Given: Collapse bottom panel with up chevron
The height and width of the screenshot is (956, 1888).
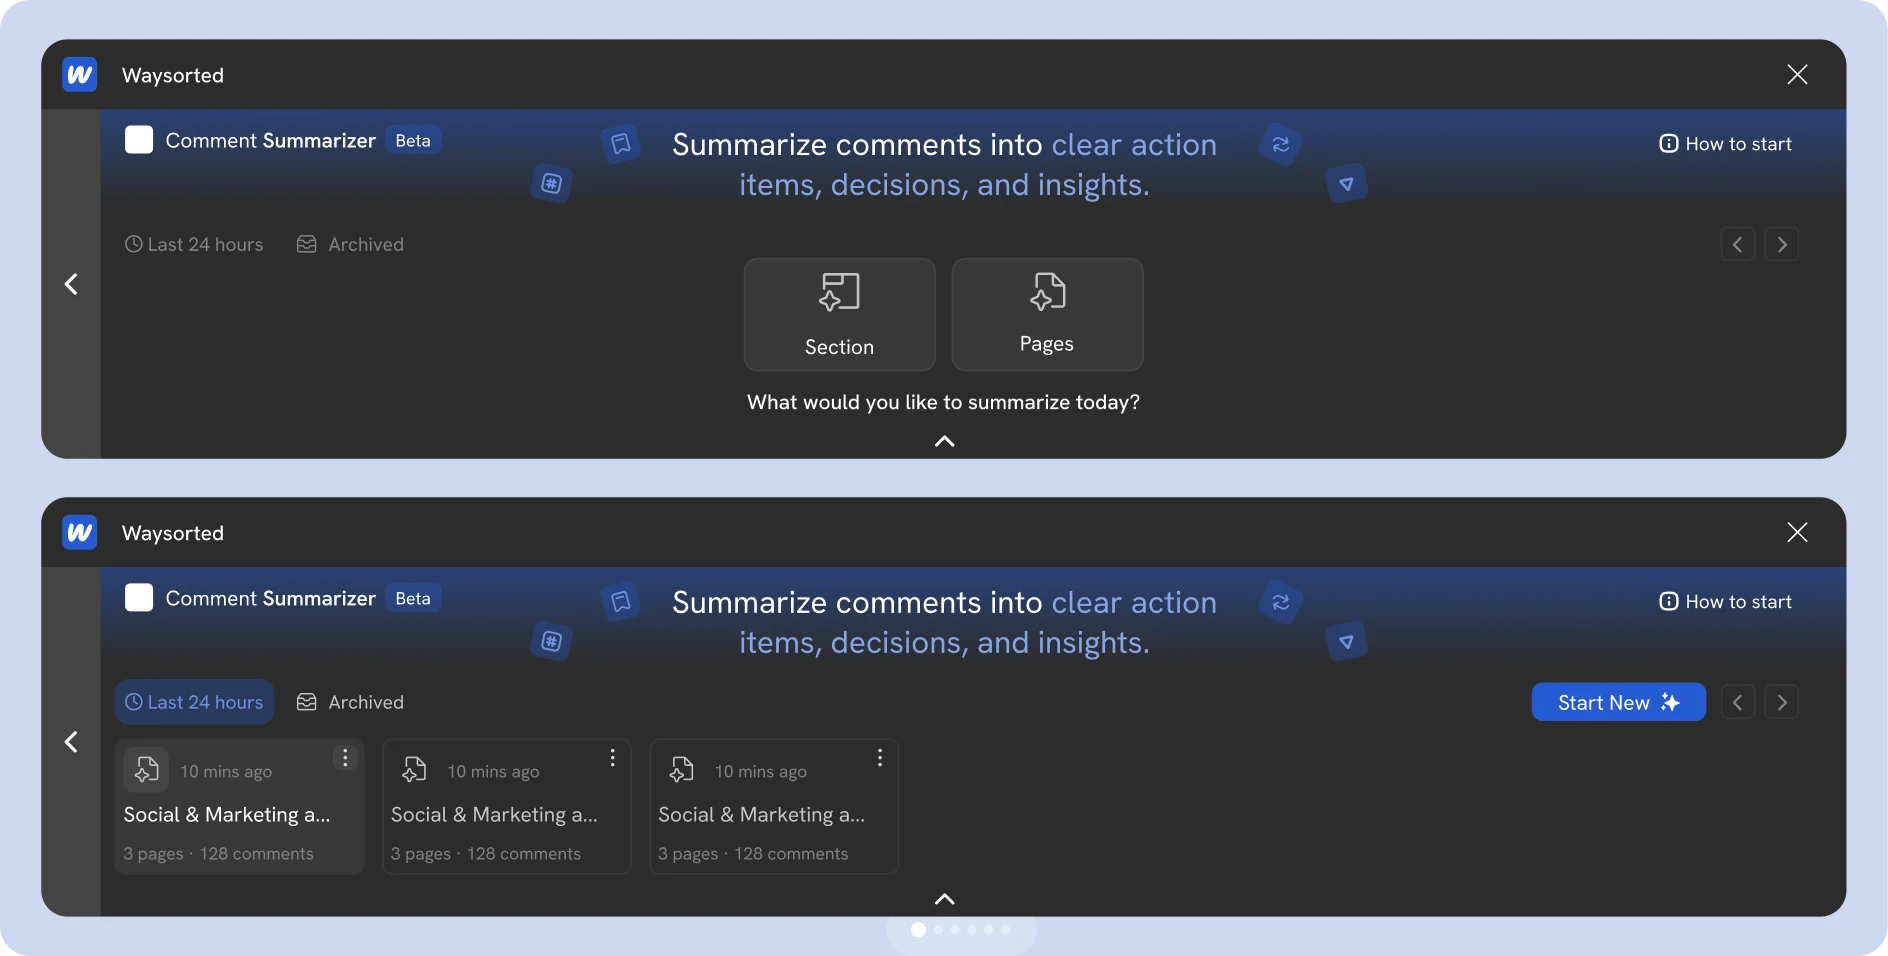Looking at the screenshot, I should point(944,899).
